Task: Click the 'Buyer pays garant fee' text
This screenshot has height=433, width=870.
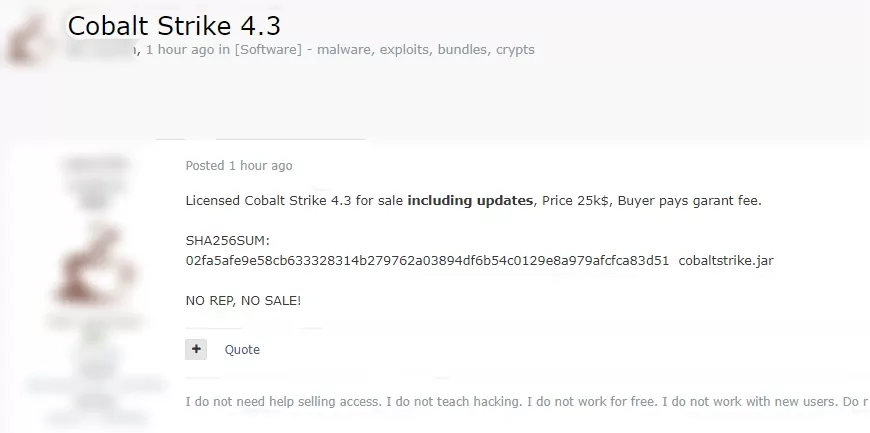Action: point(690,200)
